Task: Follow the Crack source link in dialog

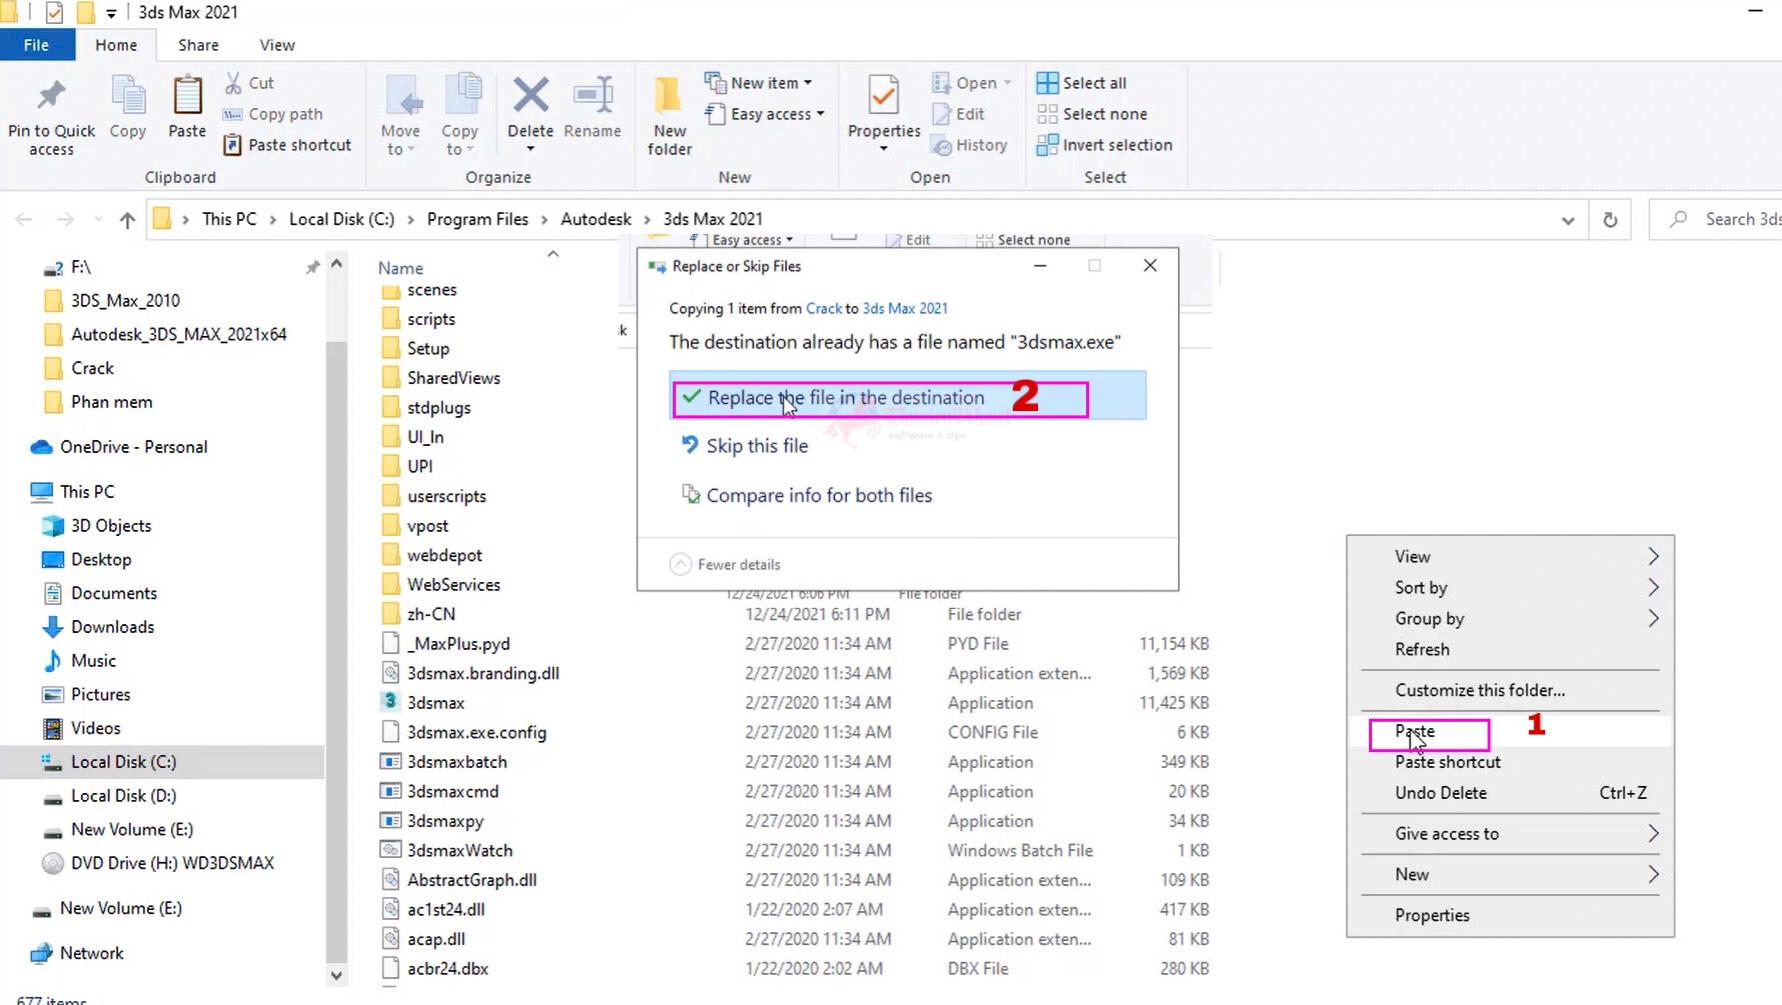Action: pyautogui.click(x=824, y=309)
